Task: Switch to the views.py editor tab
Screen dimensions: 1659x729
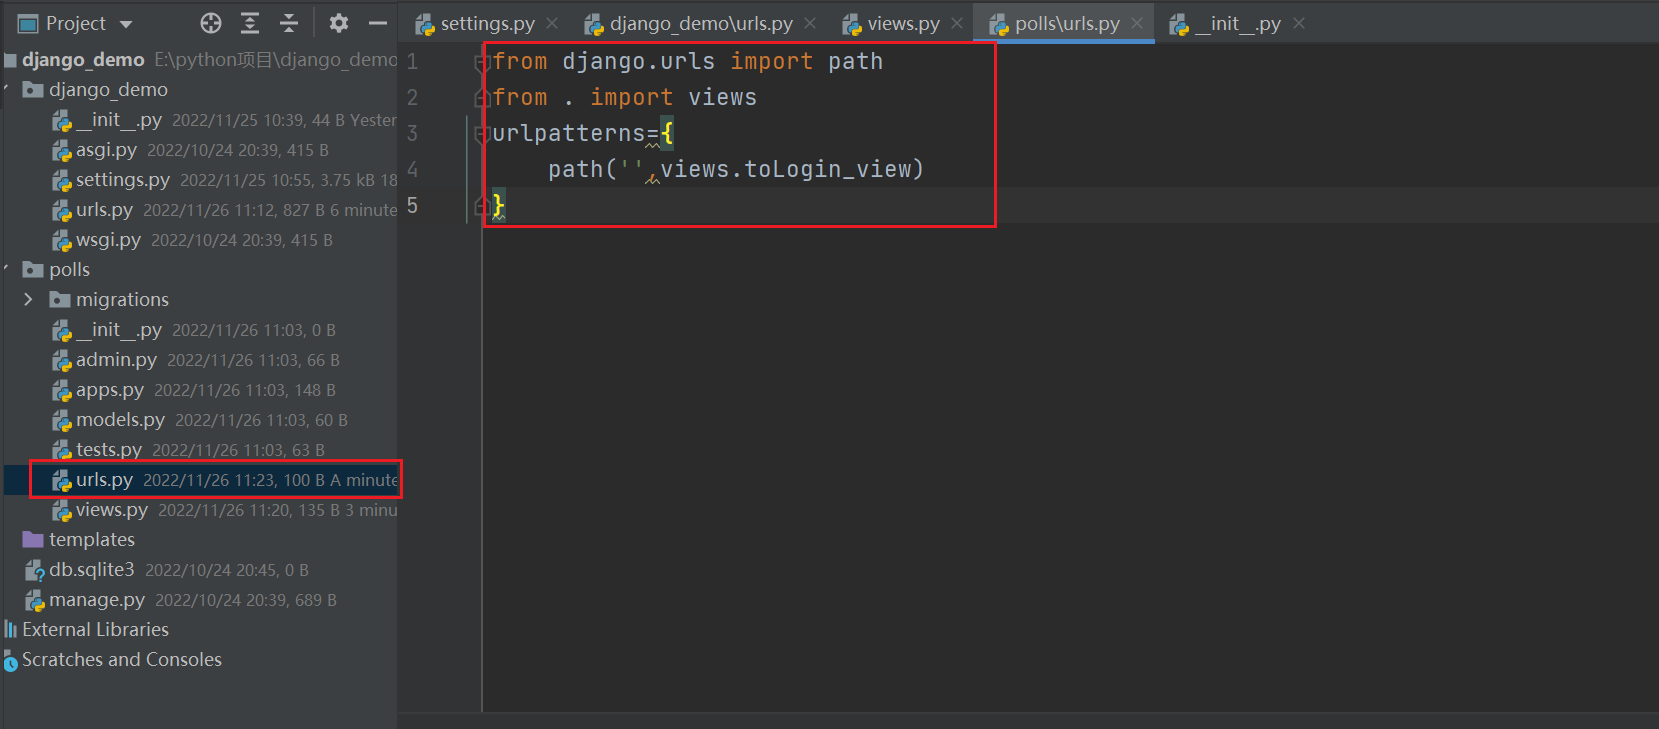Action: click(x=892, y=23)
